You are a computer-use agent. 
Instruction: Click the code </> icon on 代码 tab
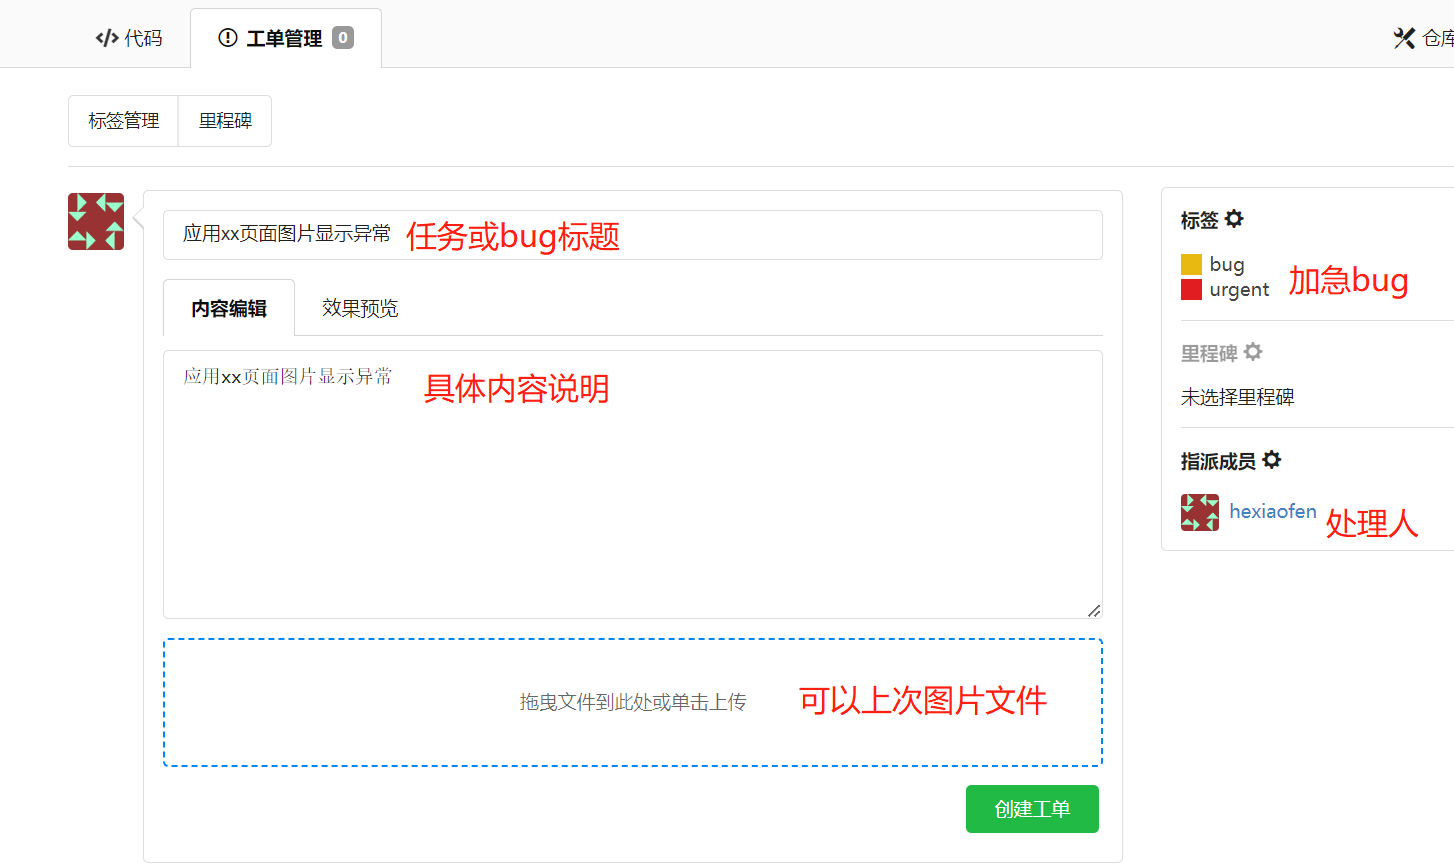(106, 37)
